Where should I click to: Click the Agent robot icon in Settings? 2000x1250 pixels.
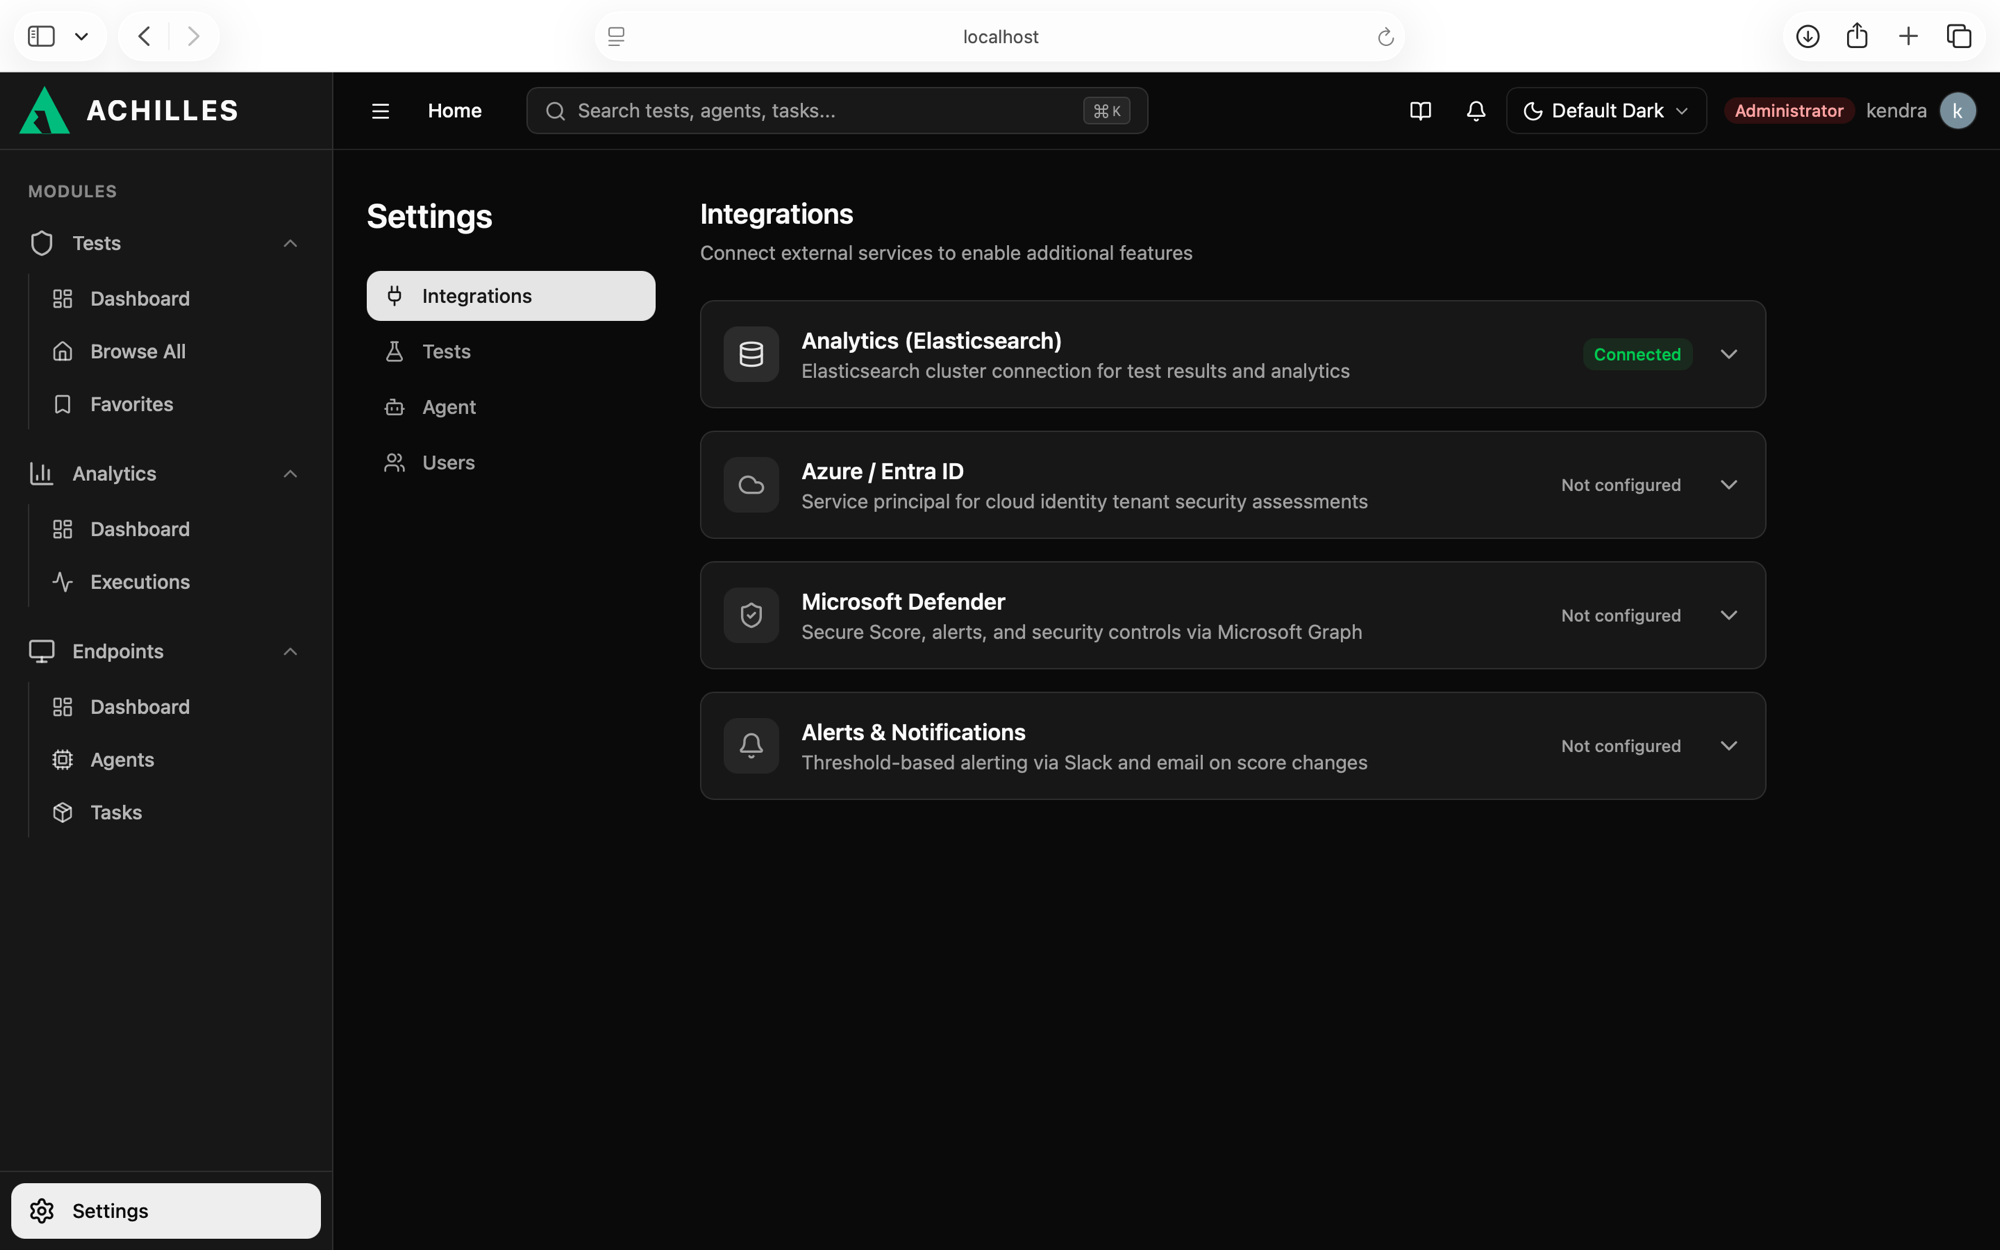(394, 407)
